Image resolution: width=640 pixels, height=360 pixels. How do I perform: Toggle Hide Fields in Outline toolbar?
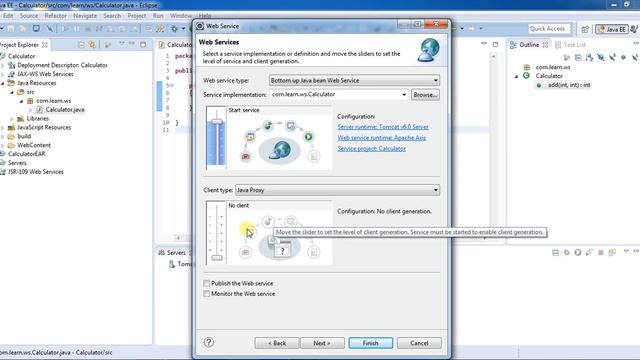tap(601, 58)
